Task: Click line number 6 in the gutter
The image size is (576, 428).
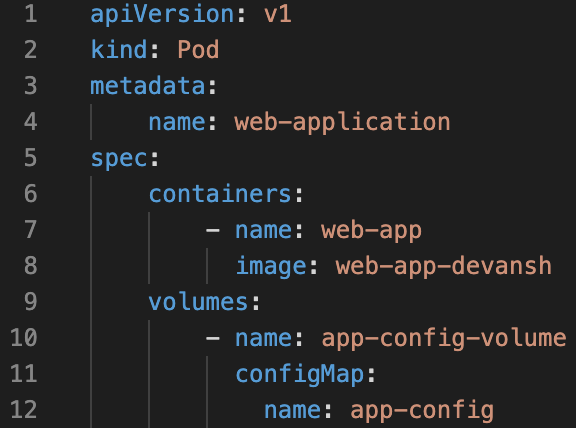Action: pos(31,194)
